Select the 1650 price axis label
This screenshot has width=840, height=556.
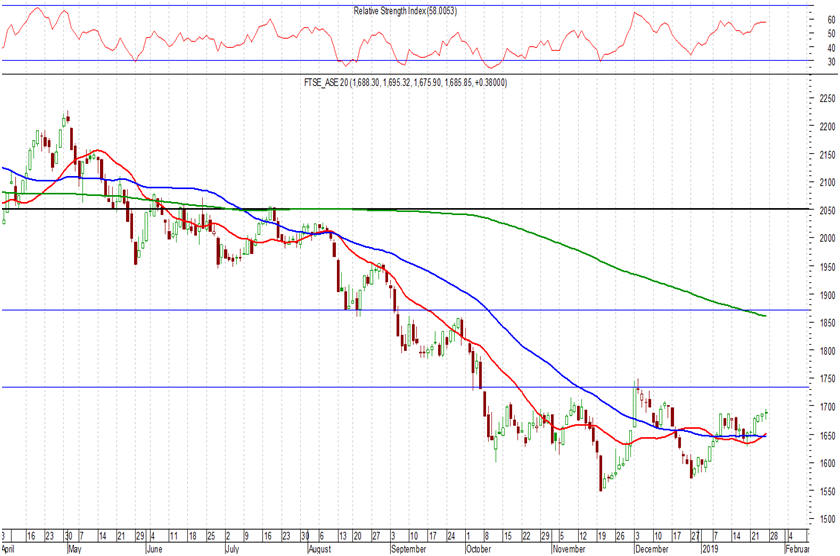point(827,435)
